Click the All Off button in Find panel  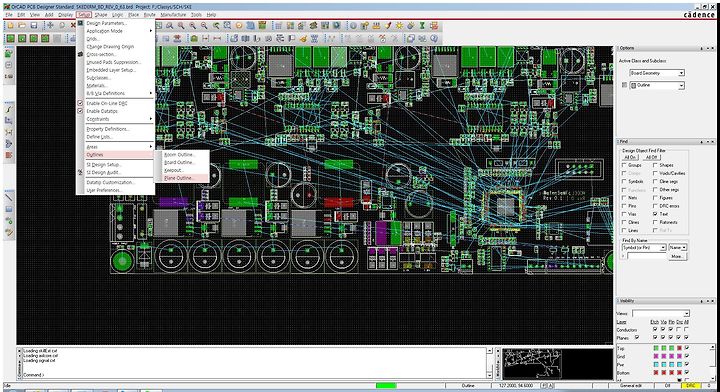[652, 157]
